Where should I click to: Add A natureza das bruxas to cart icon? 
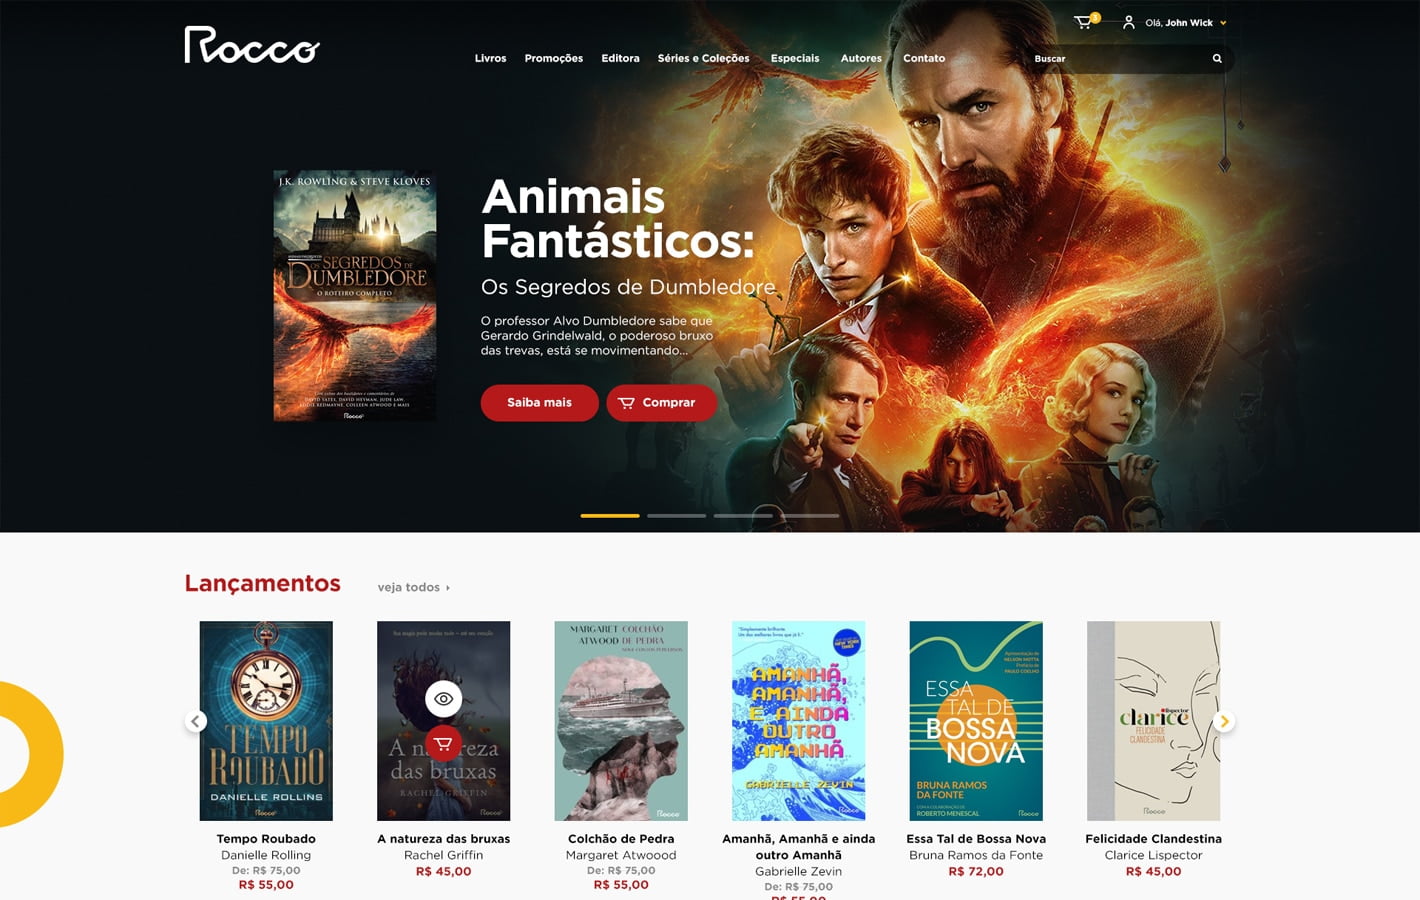pyautogui.click(x=443, y=744)
